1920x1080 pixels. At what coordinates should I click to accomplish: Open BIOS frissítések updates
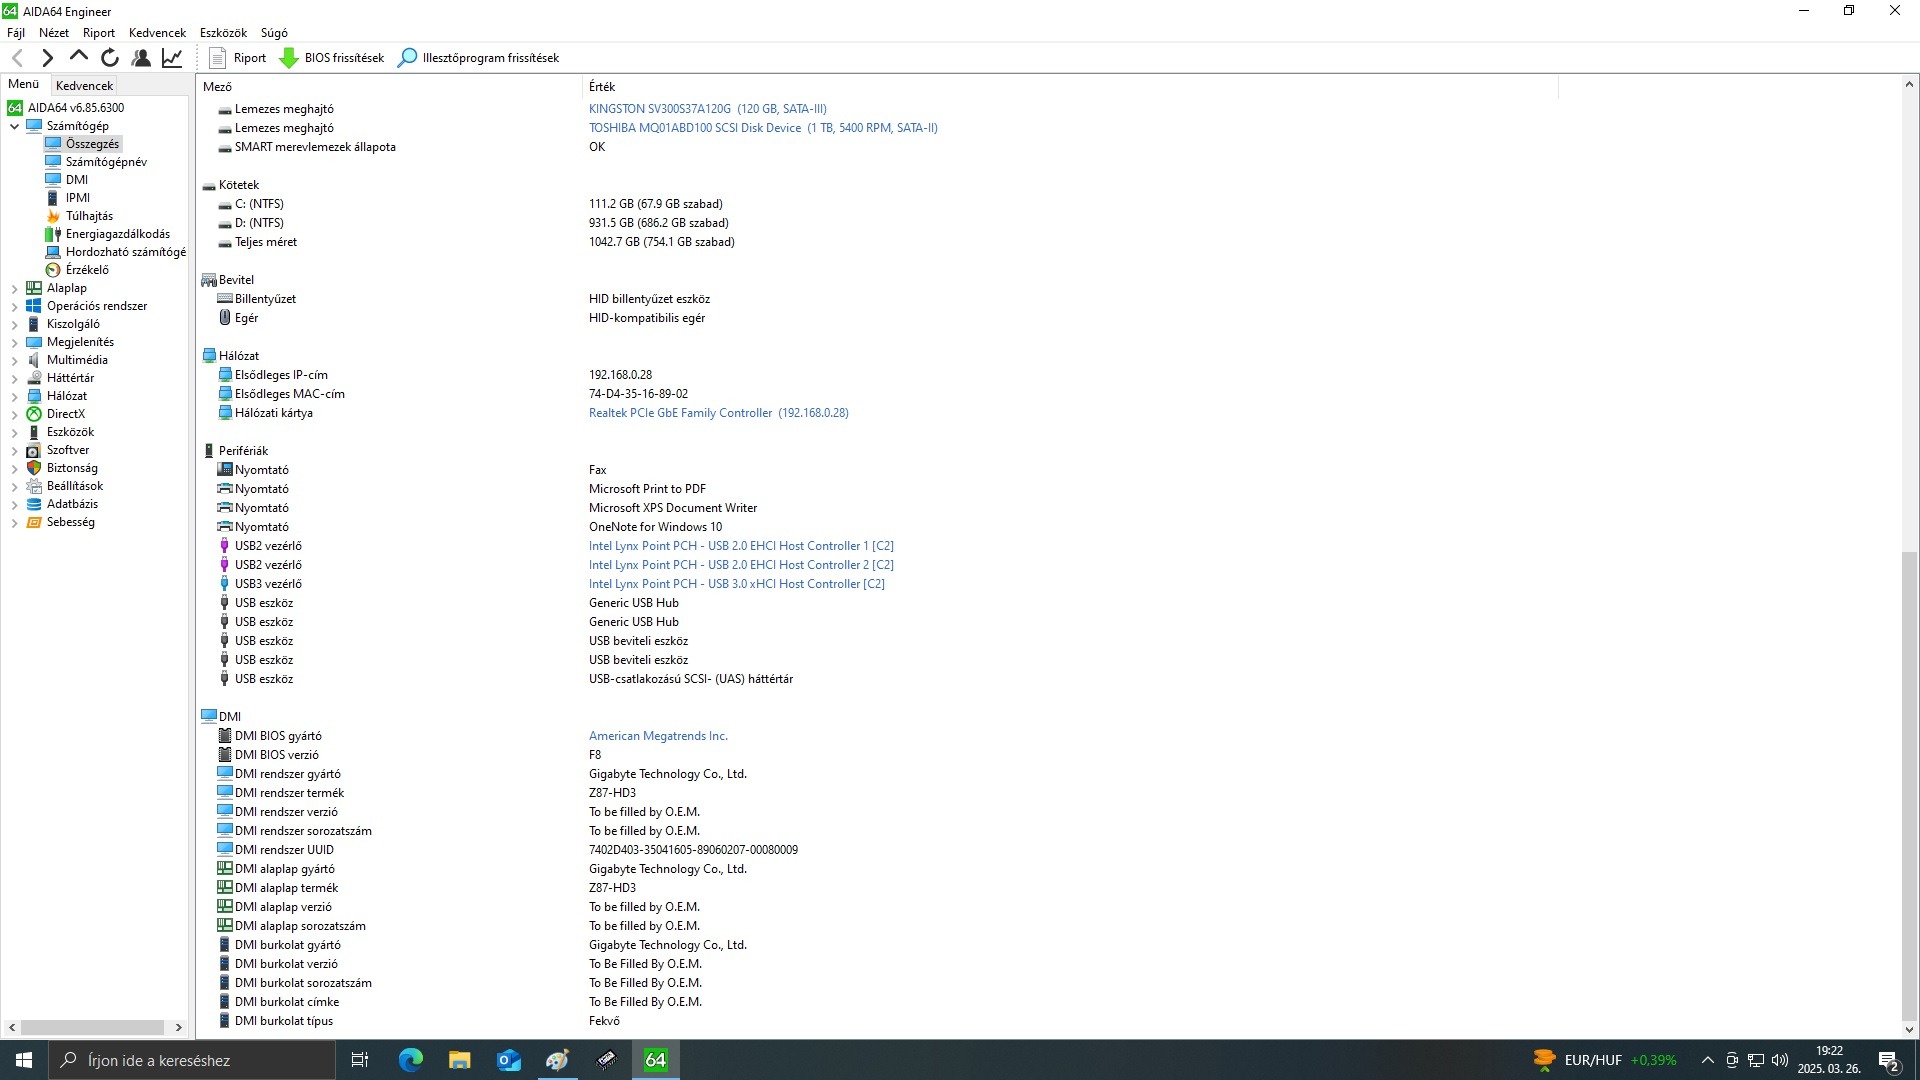click(332, 58)
